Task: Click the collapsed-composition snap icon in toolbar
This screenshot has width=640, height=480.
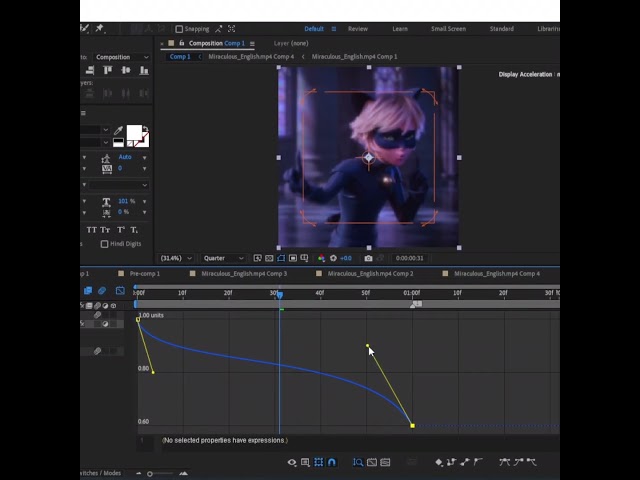Action: tap(231, 29)
